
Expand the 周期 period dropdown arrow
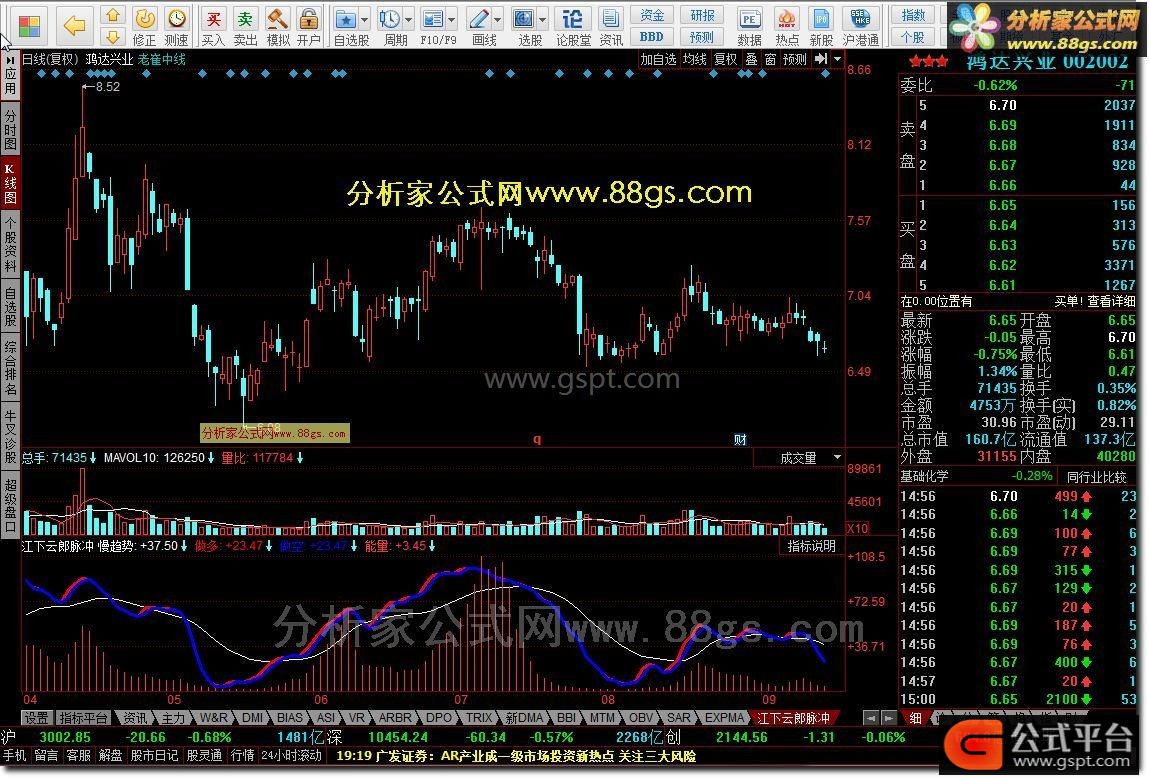408,20
